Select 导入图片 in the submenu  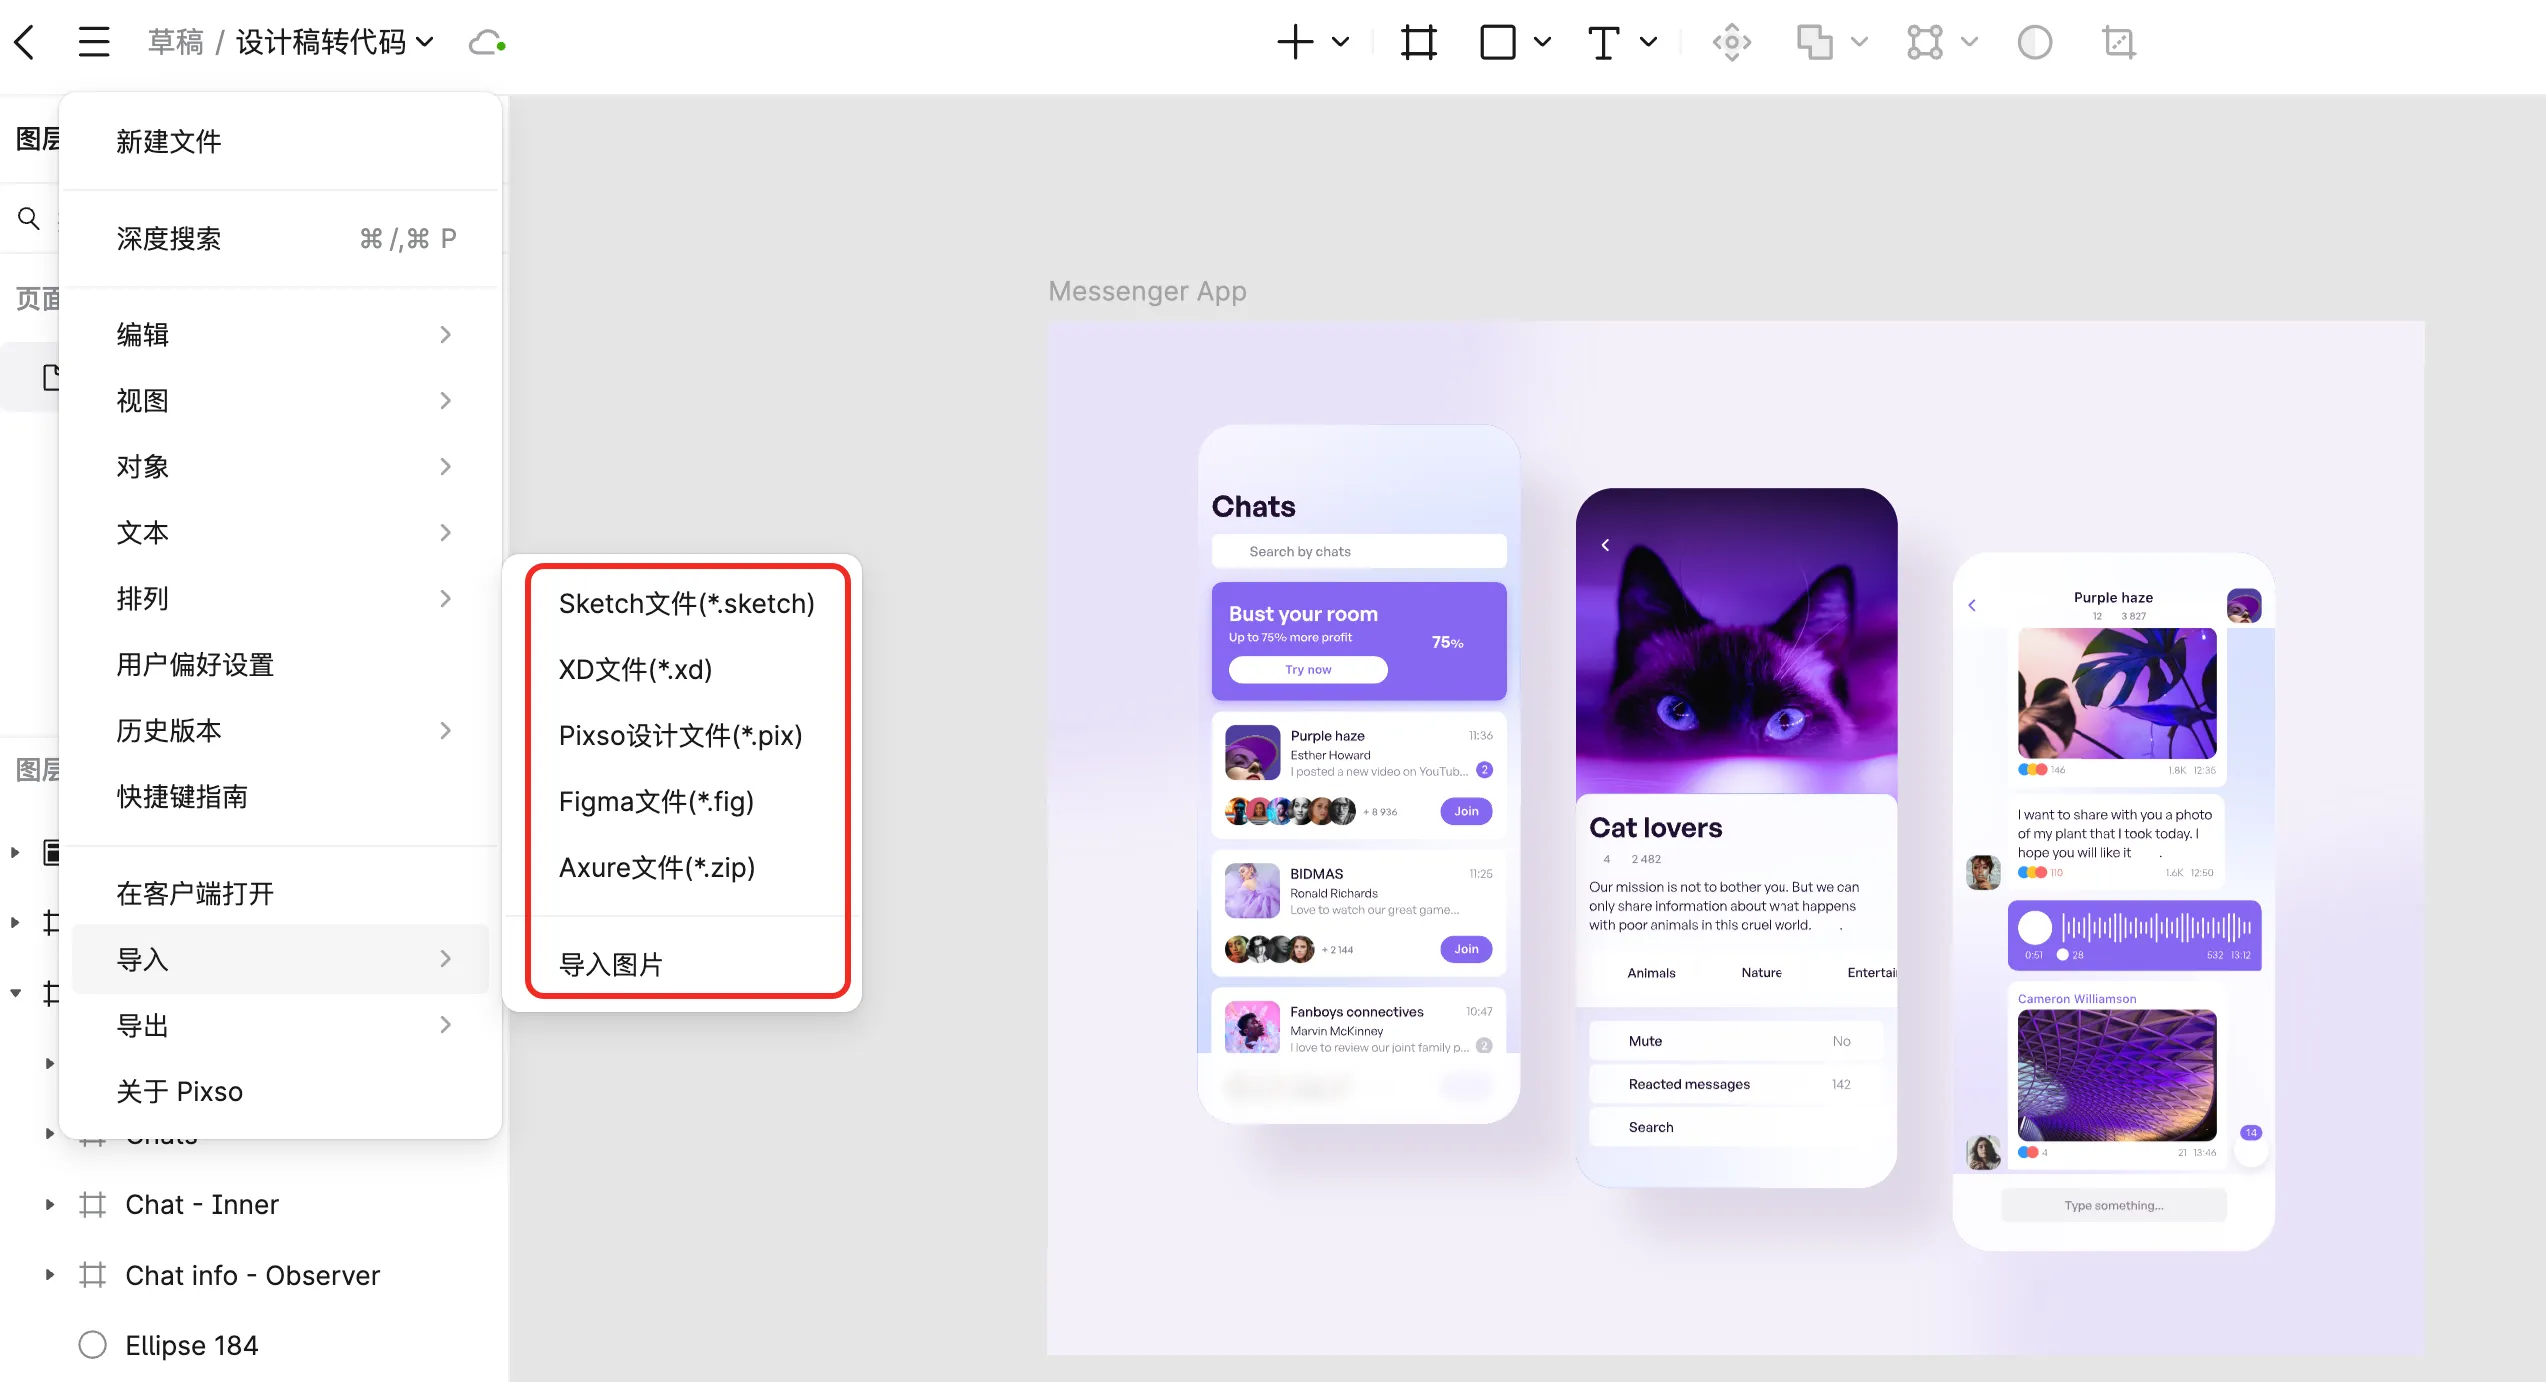(611, 964)
